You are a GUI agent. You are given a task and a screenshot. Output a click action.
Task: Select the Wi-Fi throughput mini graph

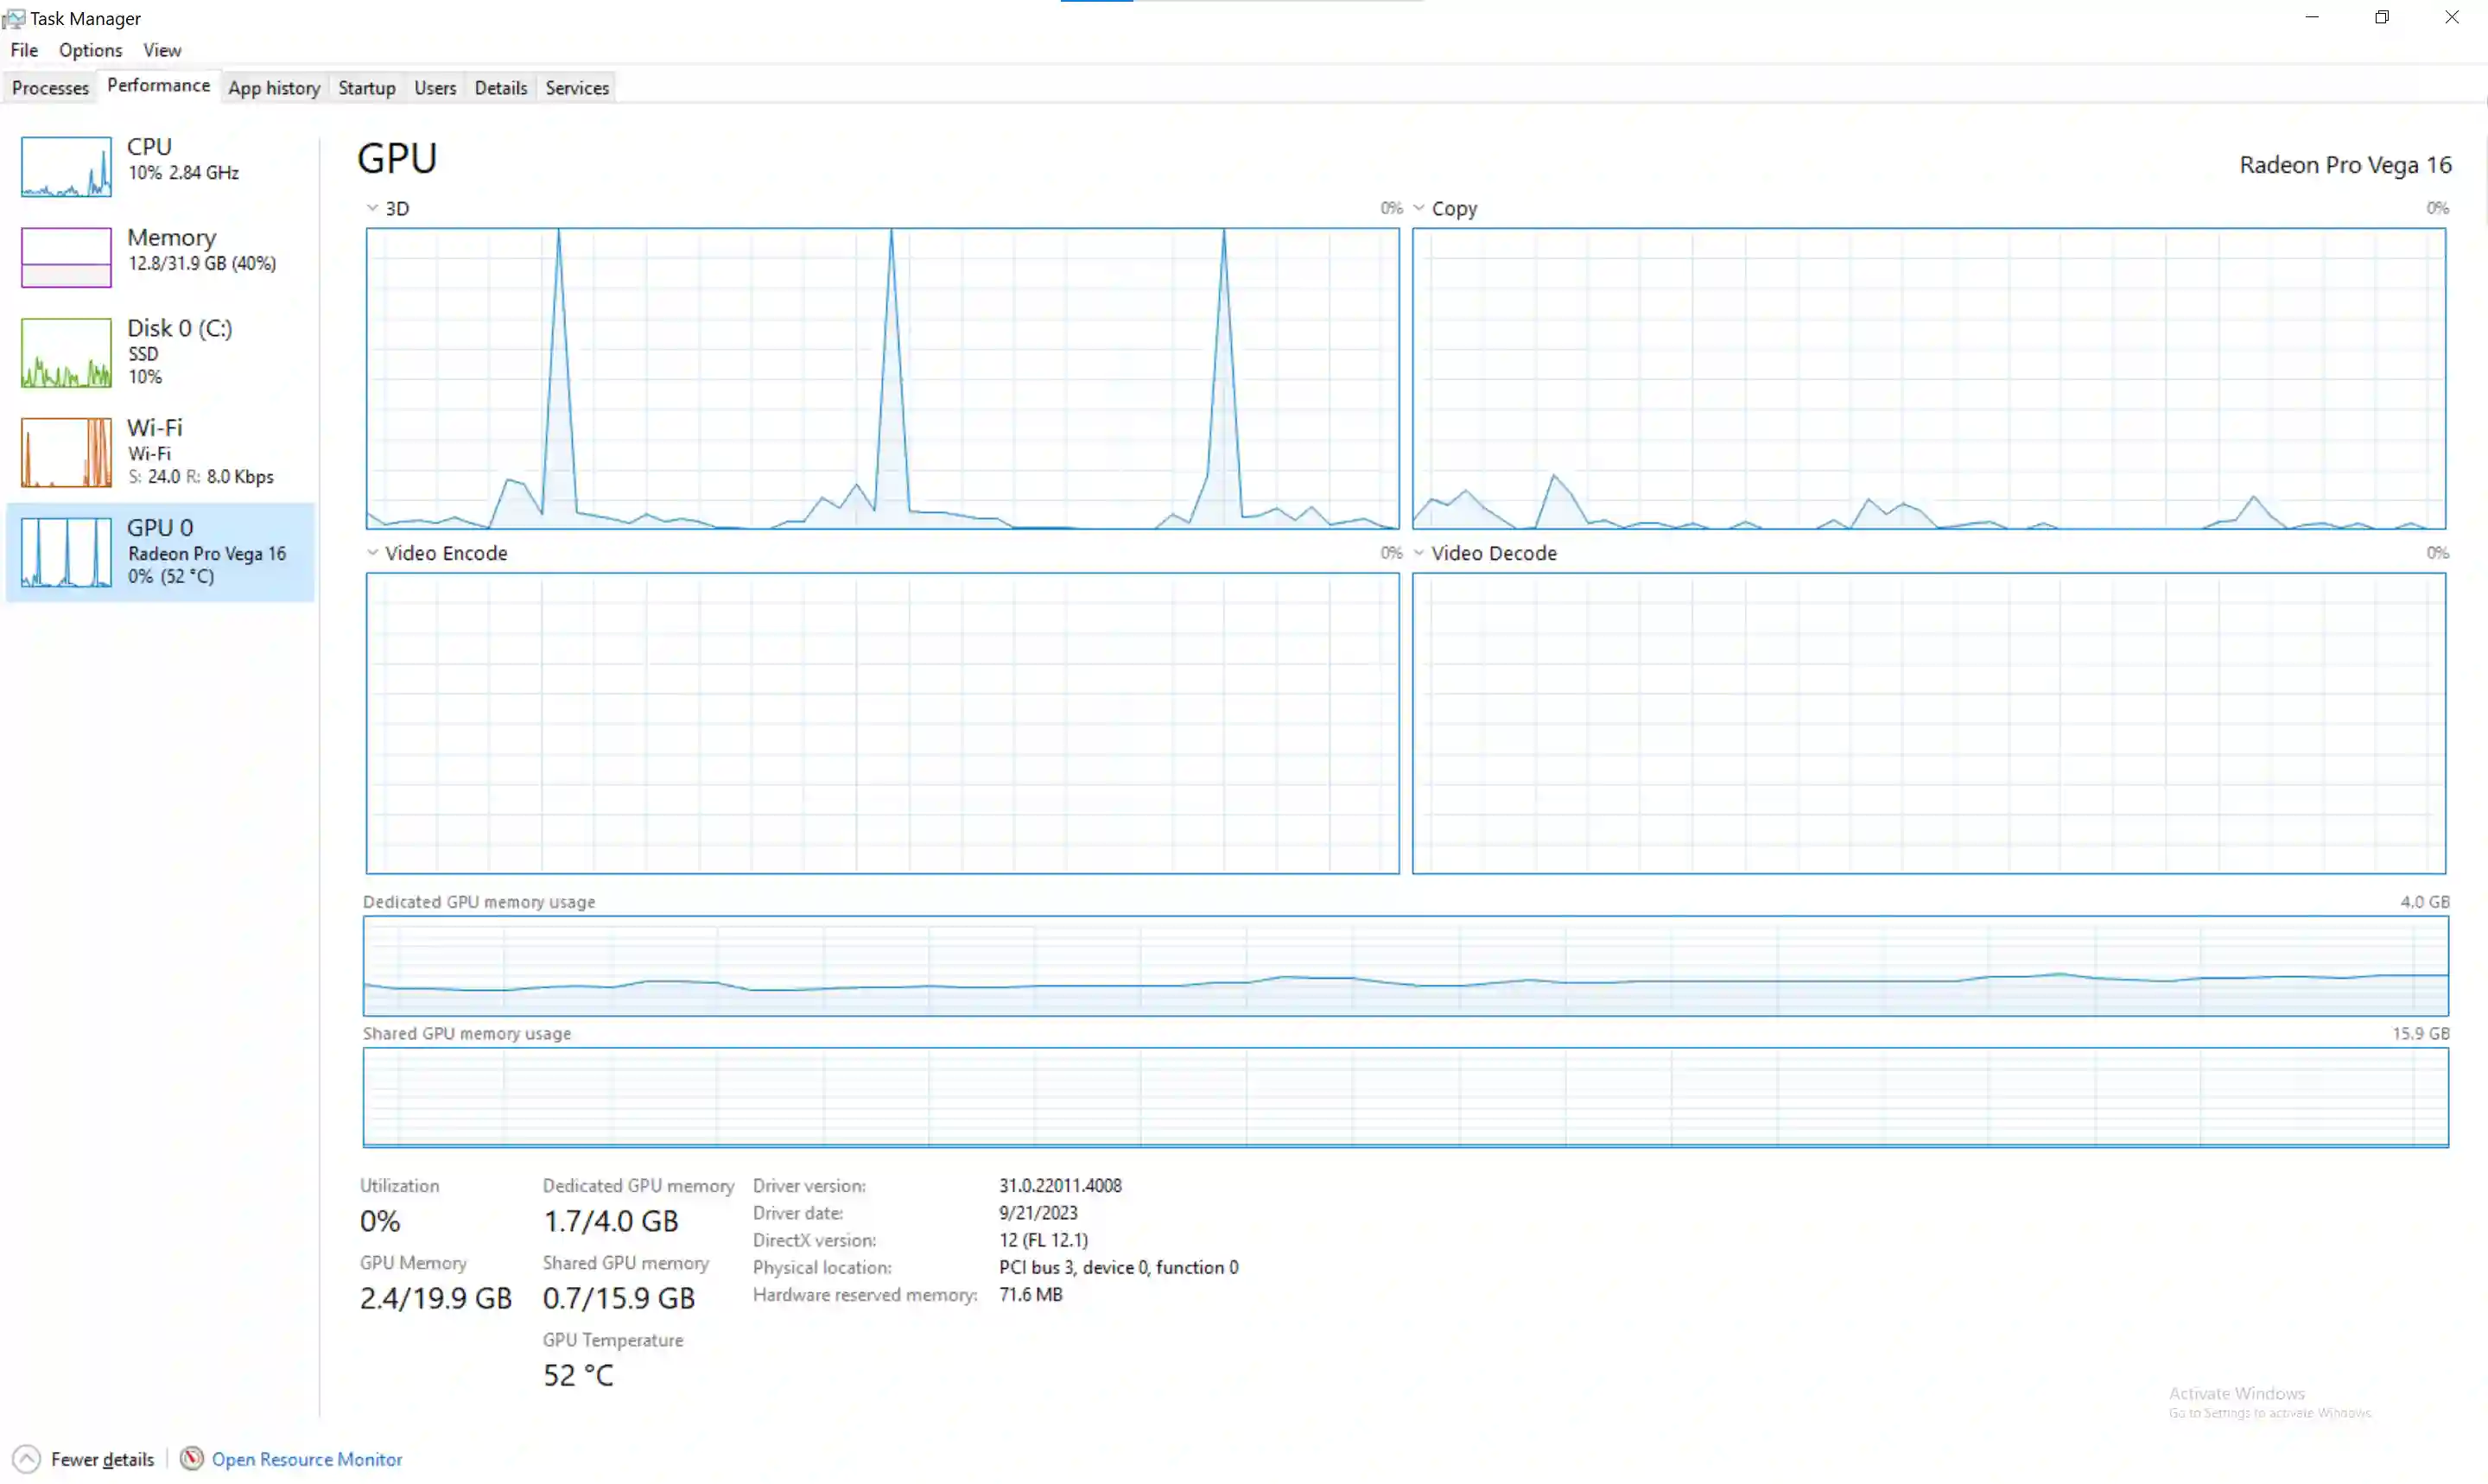[66, 452]
